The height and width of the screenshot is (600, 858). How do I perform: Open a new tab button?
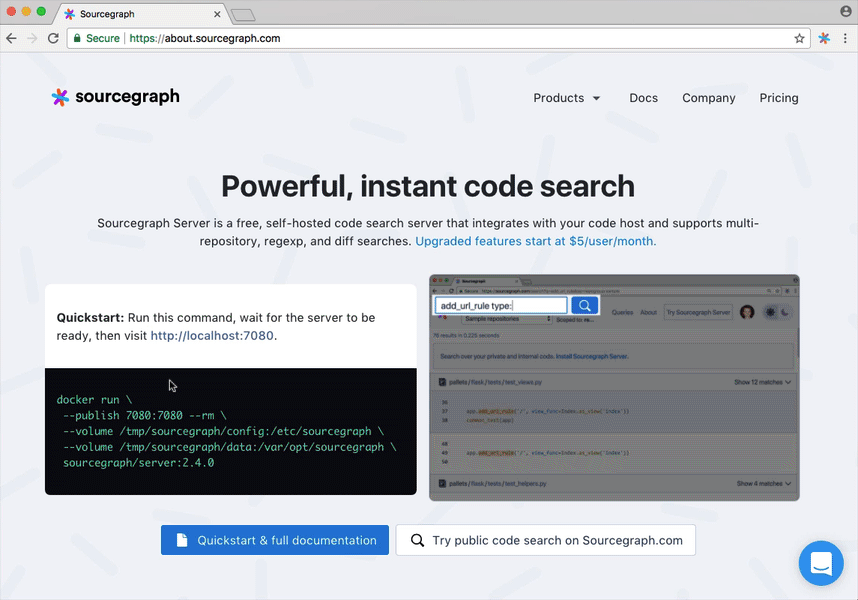pyautogui.click(x=244, y=15)
